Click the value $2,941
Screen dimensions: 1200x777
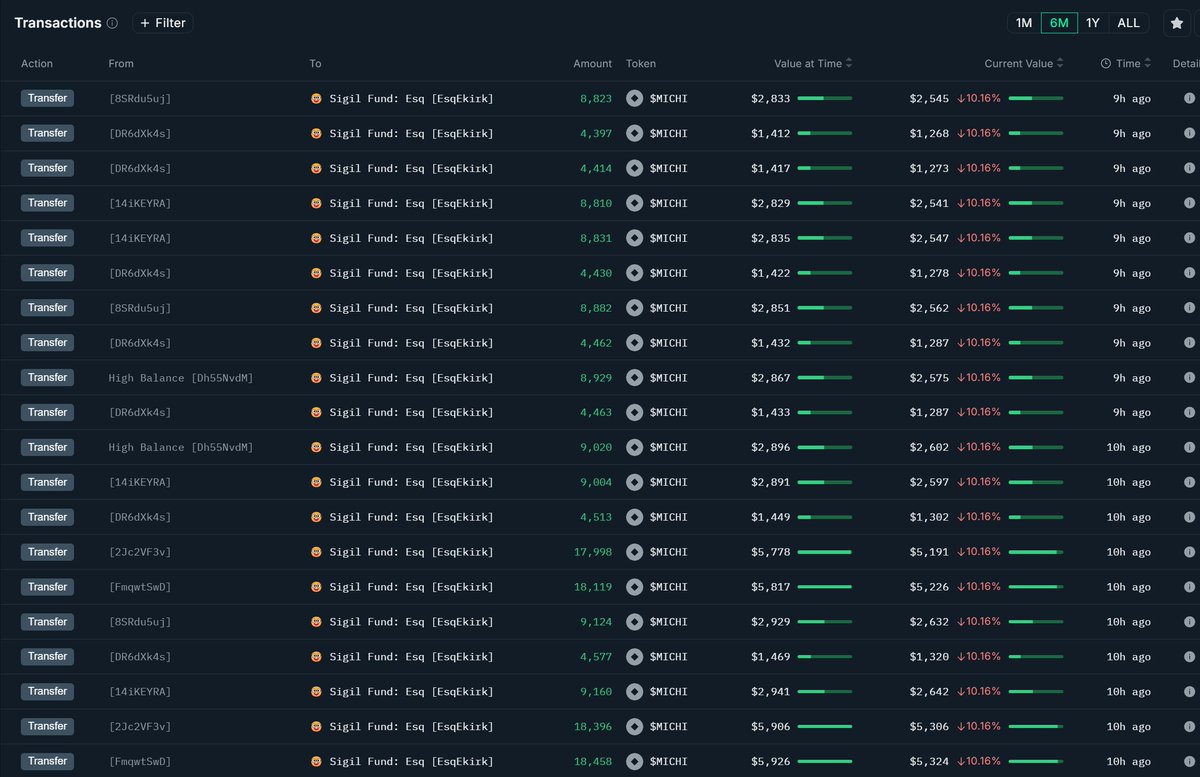pos(771,692)
